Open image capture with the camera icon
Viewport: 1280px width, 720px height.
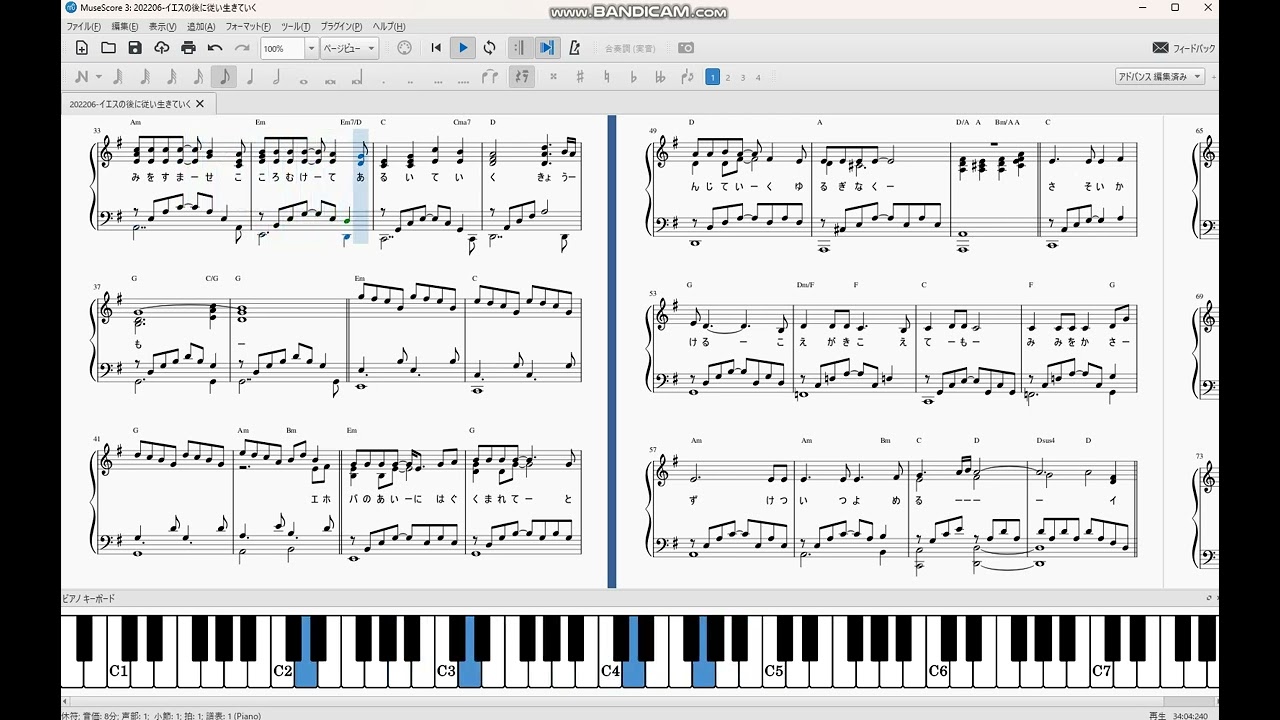tap(686, 48)
